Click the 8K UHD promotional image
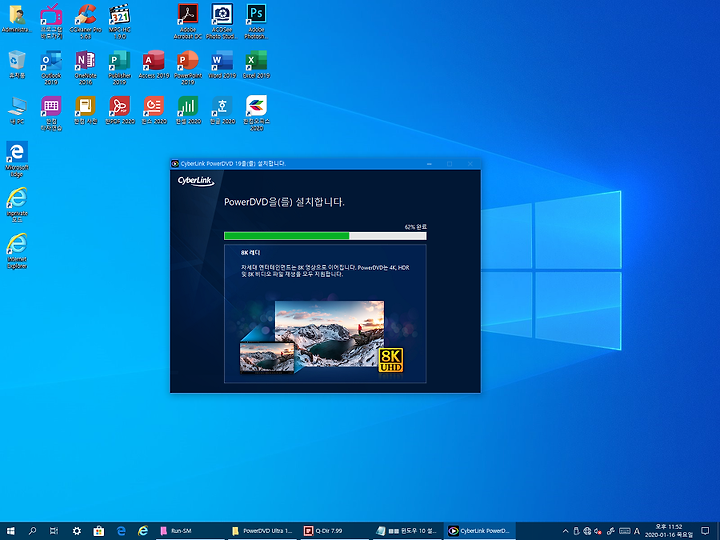Image resolution: width=720 pixels, height=540 pixels. 322,338
